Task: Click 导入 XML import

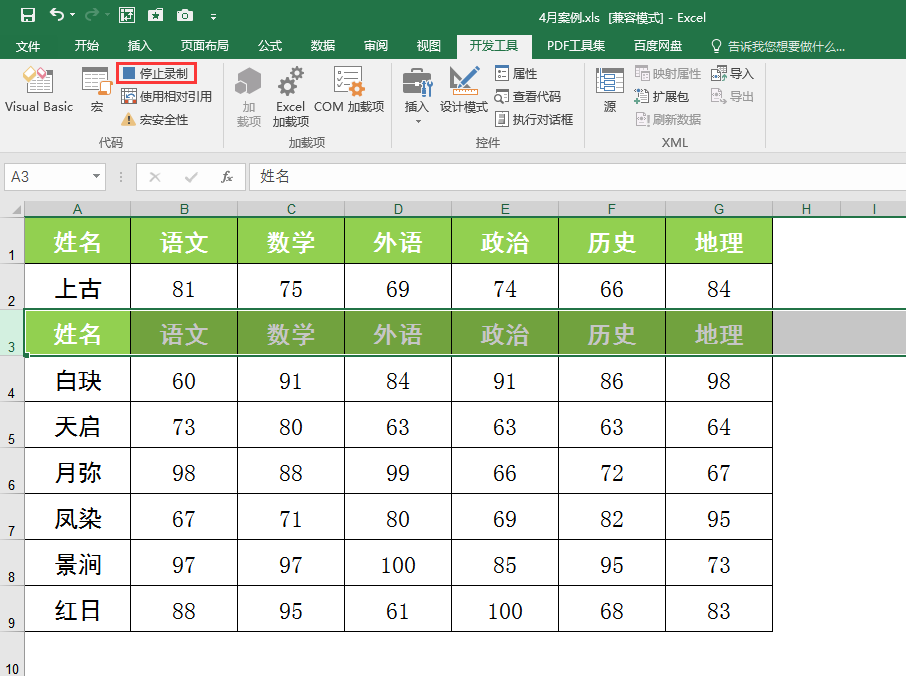Action: coord(733,73)
